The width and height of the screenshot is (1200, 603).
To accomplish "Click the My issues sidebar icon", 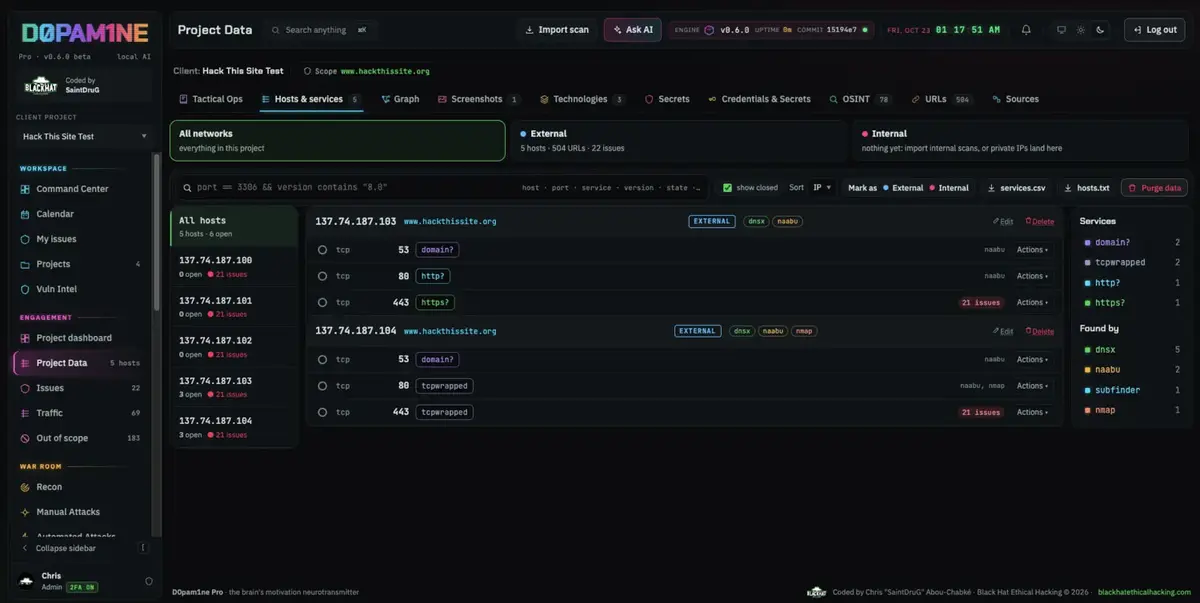I will click(26, 239).
